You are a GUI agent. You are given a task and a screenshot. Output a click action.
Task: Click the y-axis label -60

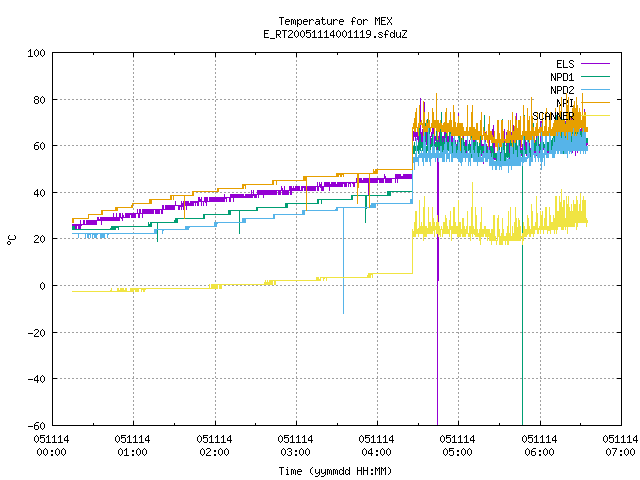click(x=36, y=426)
